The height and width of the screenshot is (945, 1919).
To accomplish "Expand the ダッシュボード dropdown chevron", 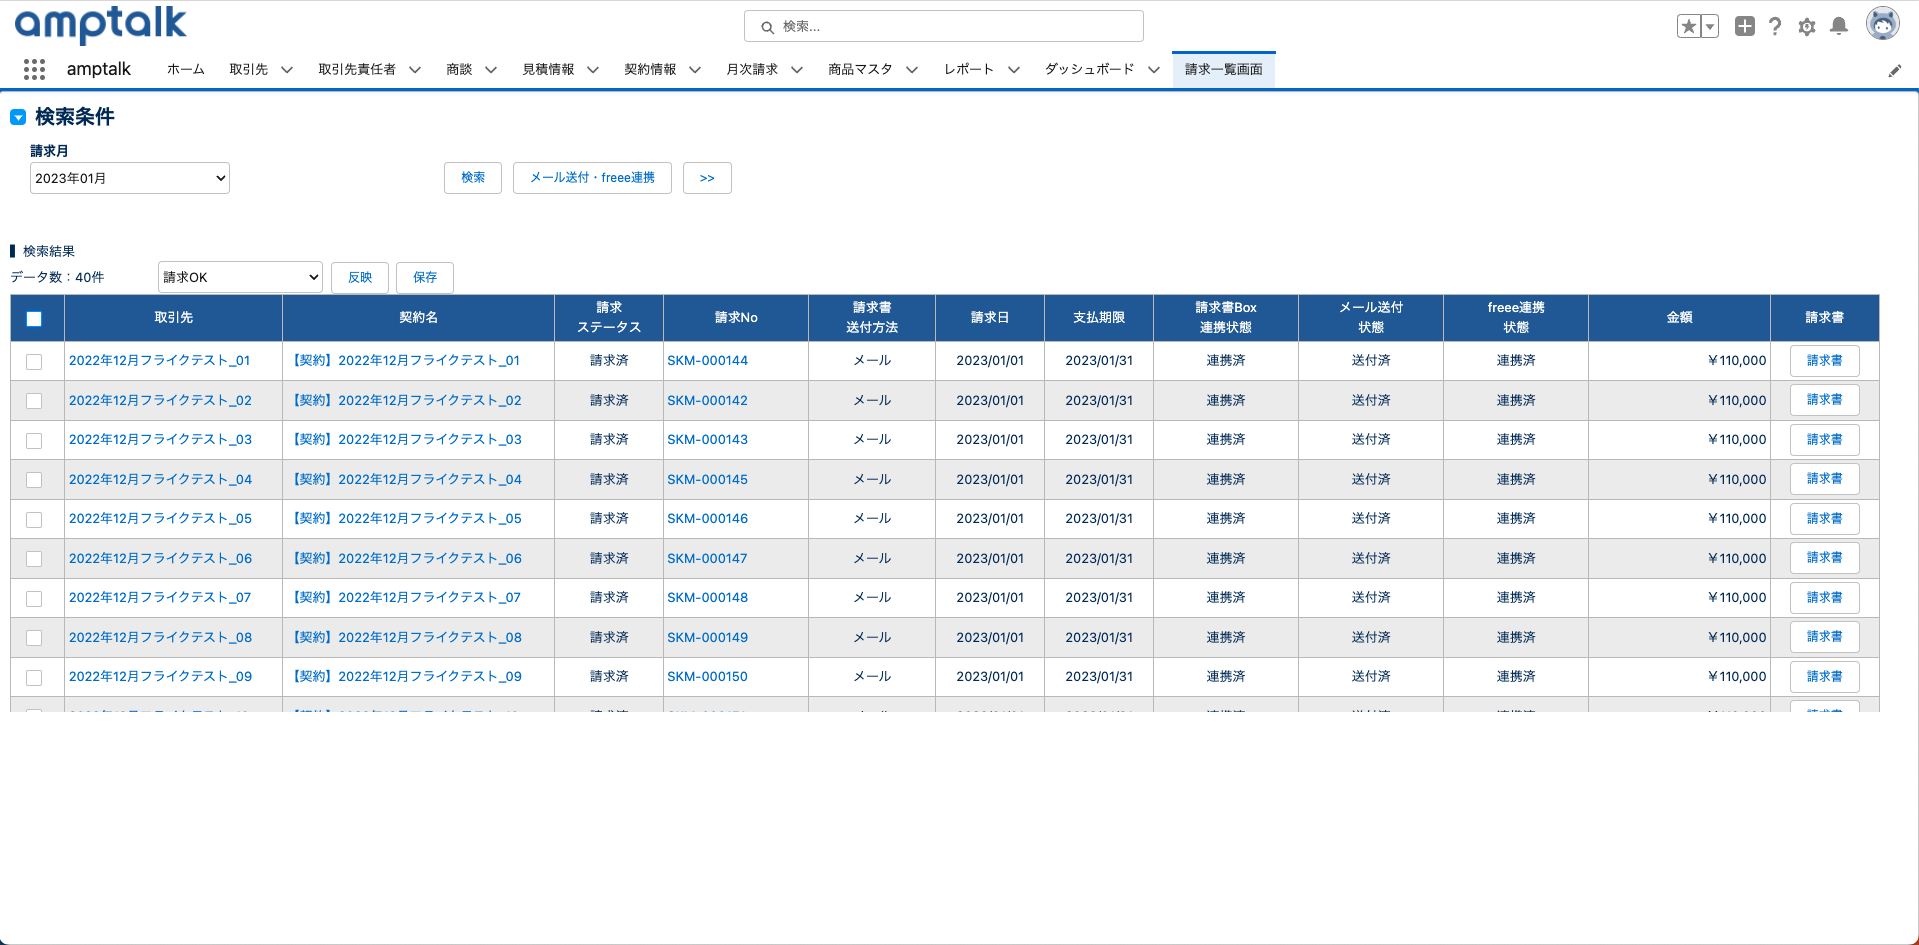I will coord(1154,70).
